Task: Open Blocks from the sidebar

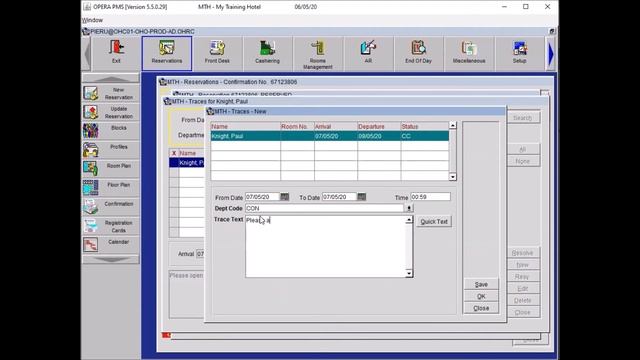Action: pyautogui.click(x=111, y=131)
